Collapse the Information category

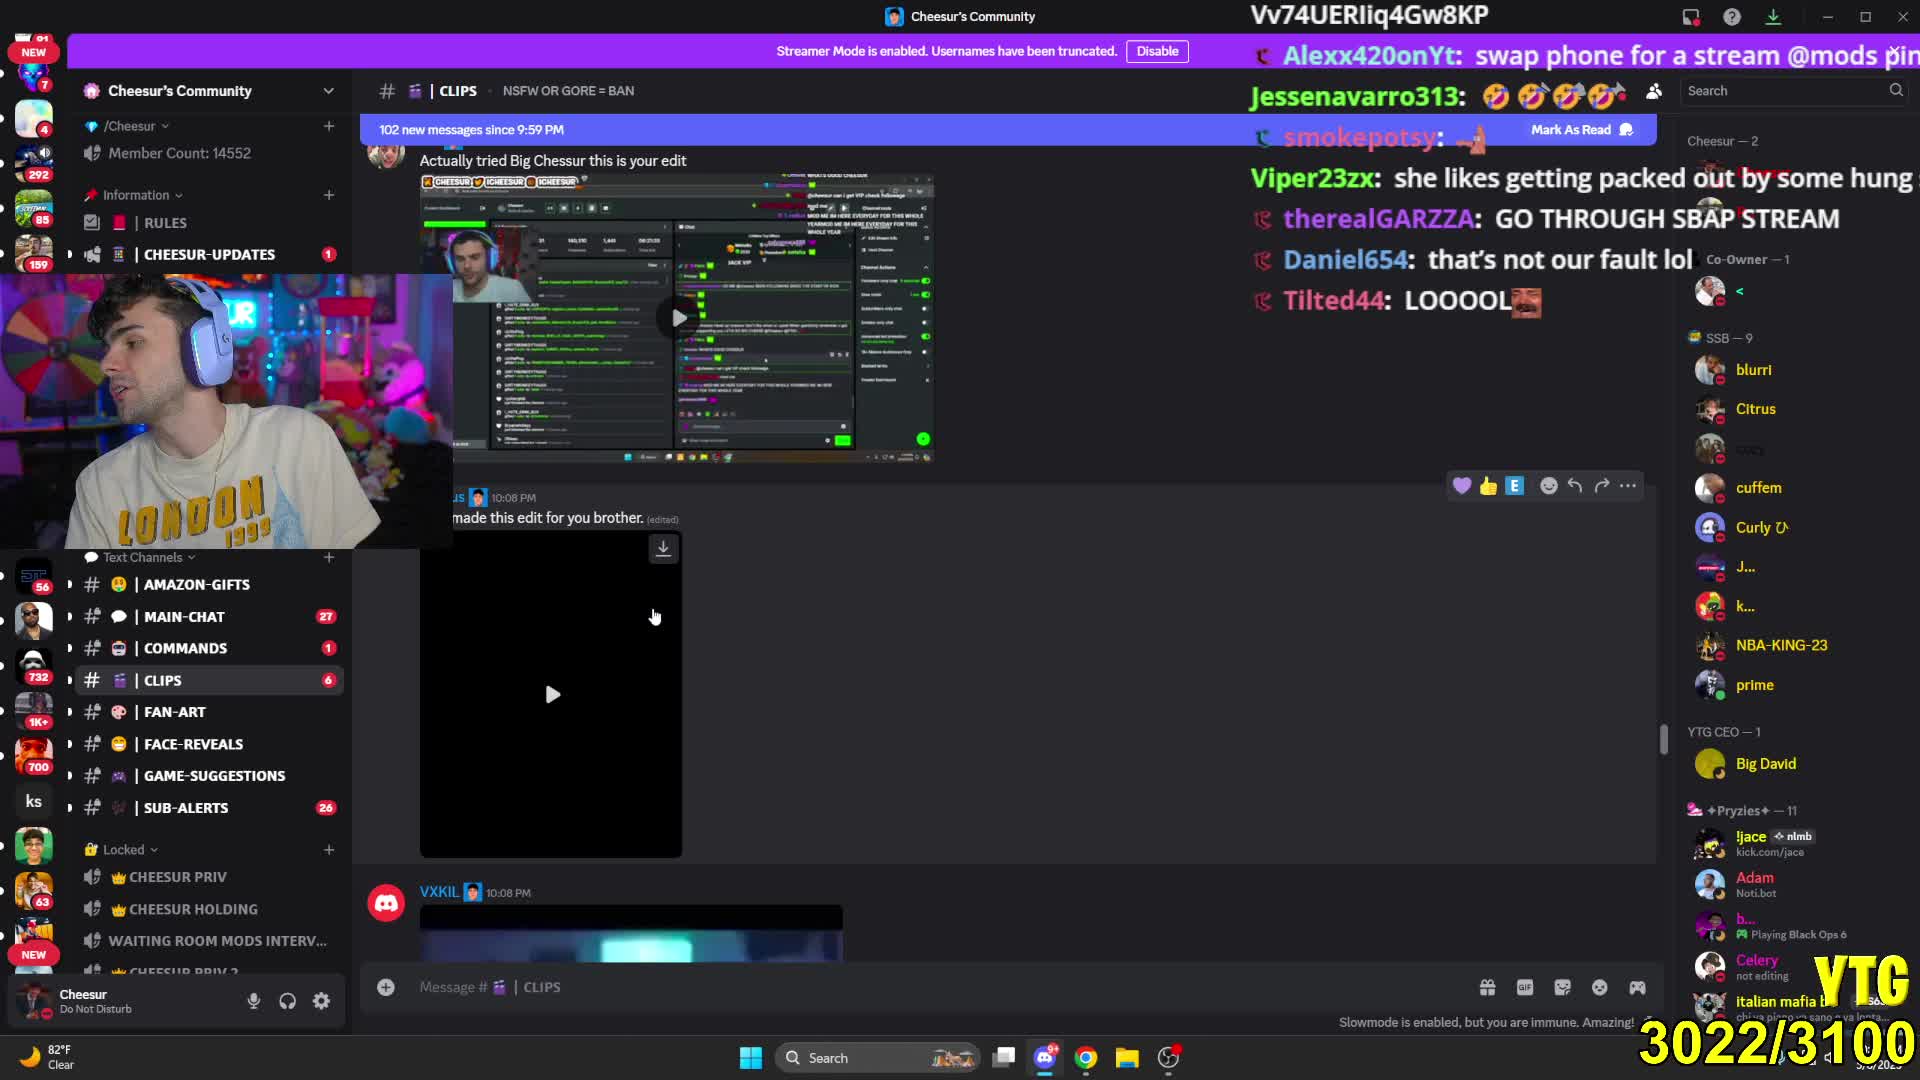pos(135,195)
